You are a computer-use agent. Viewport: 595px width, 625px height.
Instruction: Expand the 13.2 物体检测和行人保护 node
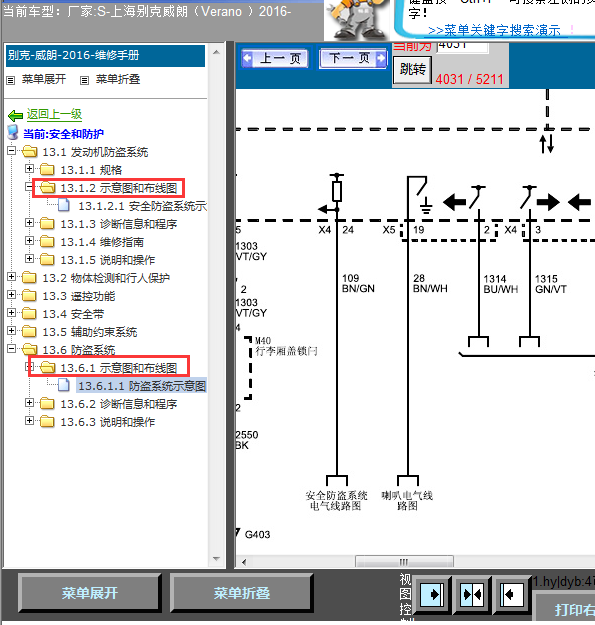(11, 276)
